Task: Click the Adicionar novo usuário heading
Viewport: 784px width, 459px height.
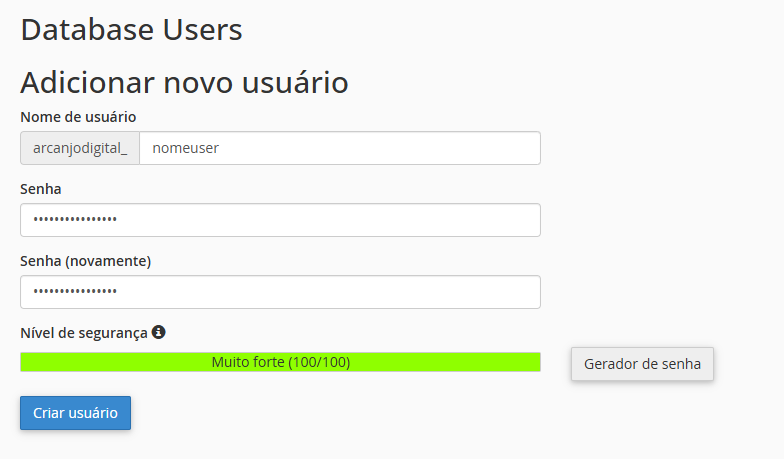Action: [184, 82]
